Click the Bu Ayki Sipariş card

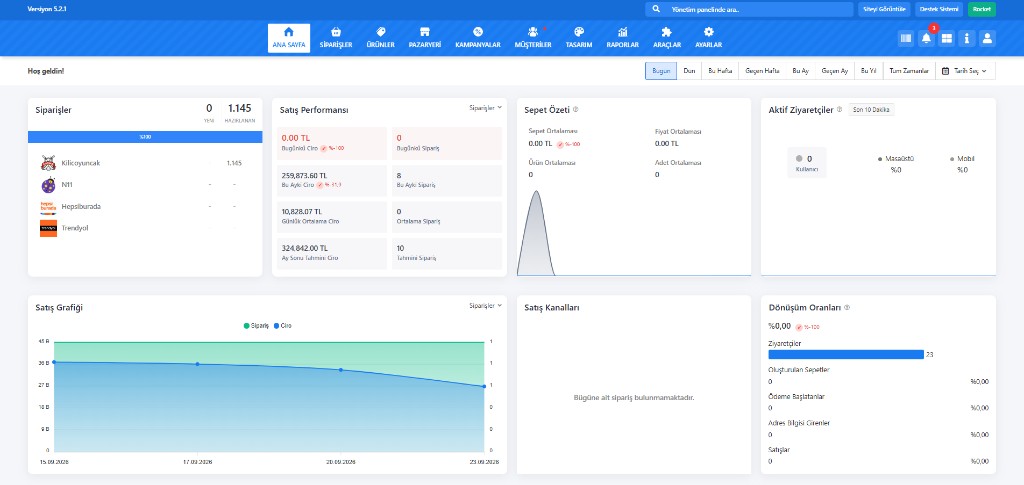tap(447, 180)
